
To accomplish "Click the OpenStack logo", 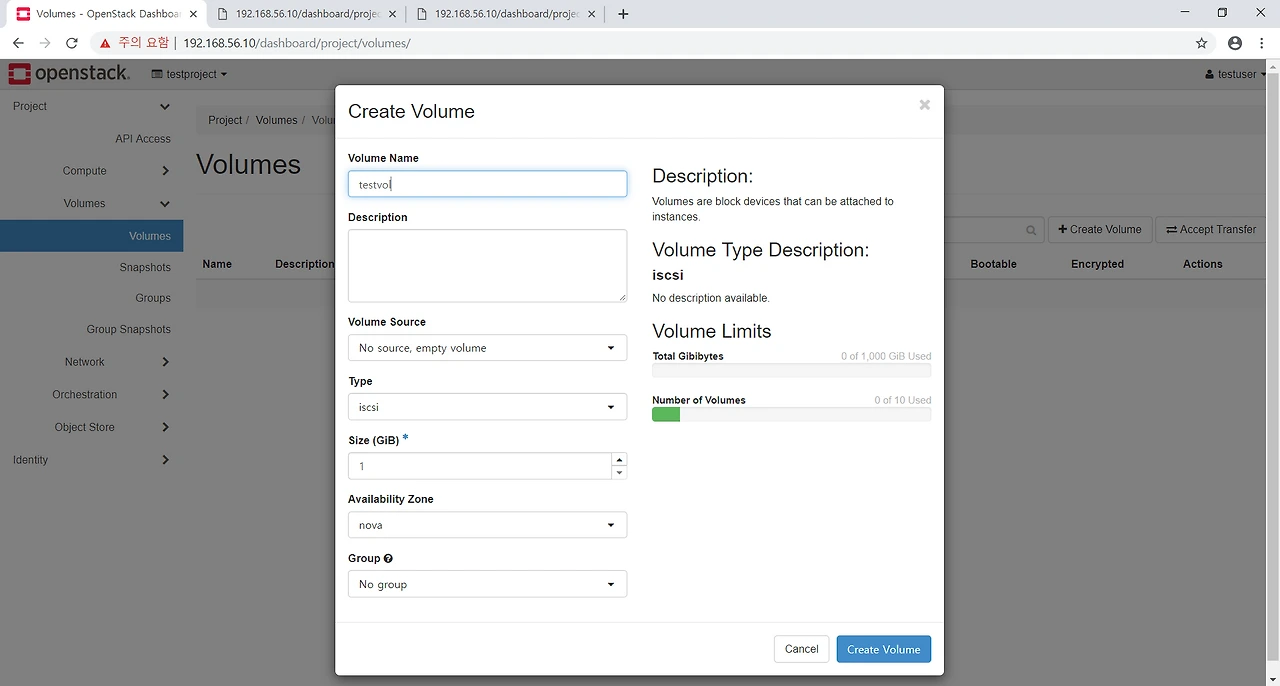I will pos(69,74).
